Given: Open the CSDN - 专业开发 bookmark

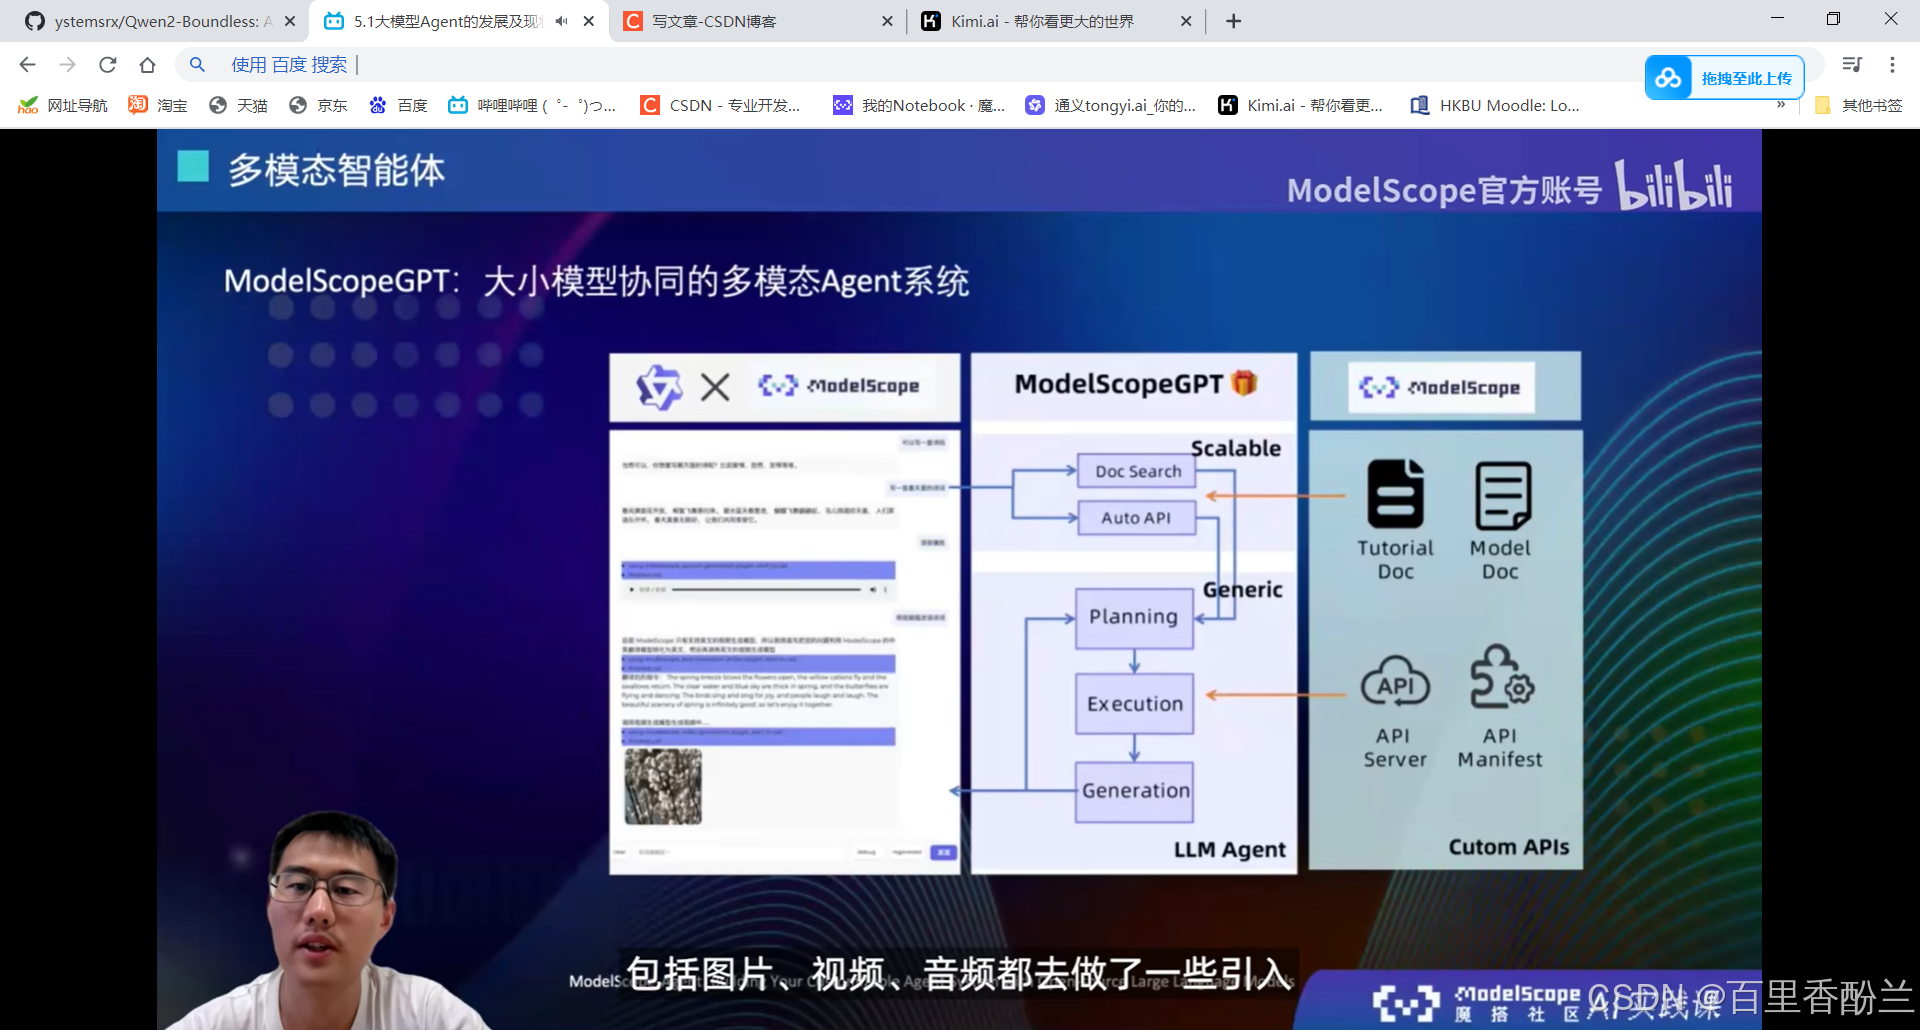Looking at the screenshot, I should [x=721, y=105].
